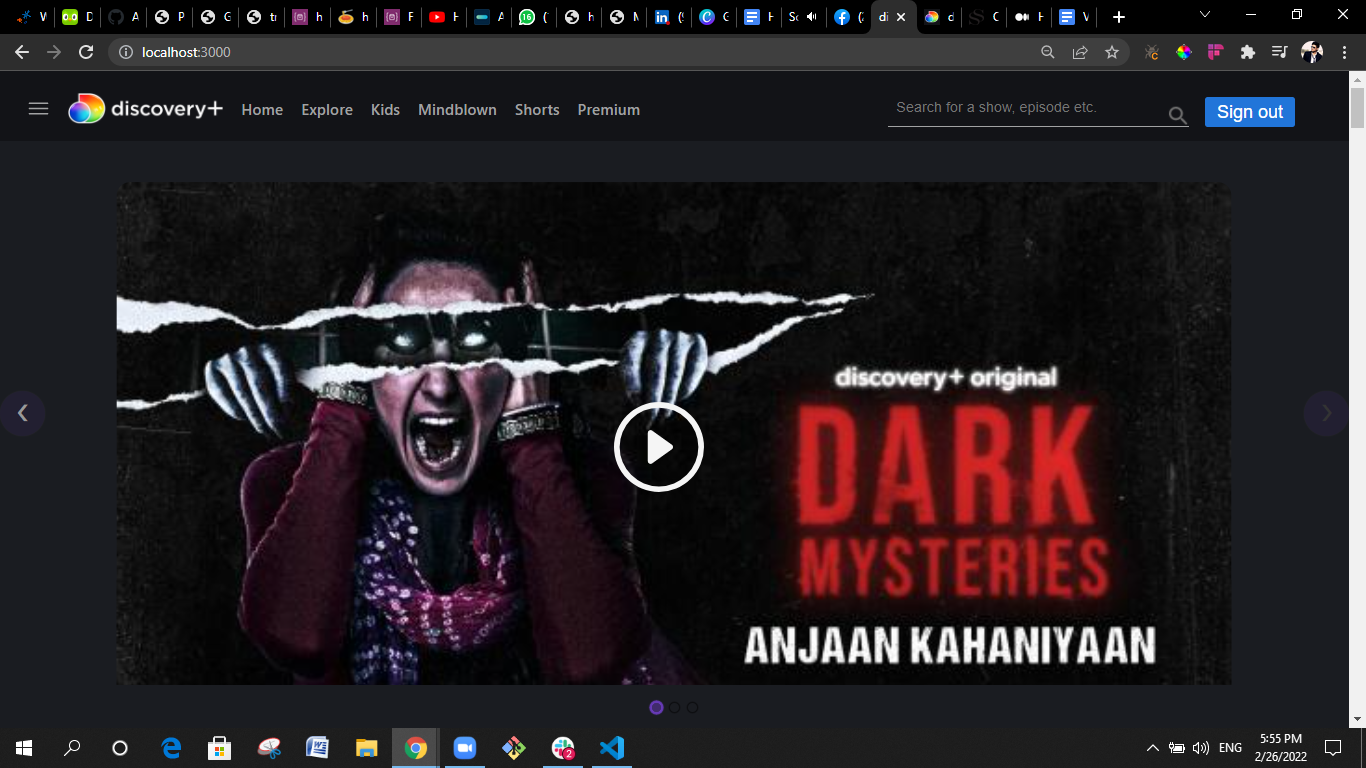This screenshot has width=1366, height=768.
Task: Reload the page
Action: coord(86,52)
